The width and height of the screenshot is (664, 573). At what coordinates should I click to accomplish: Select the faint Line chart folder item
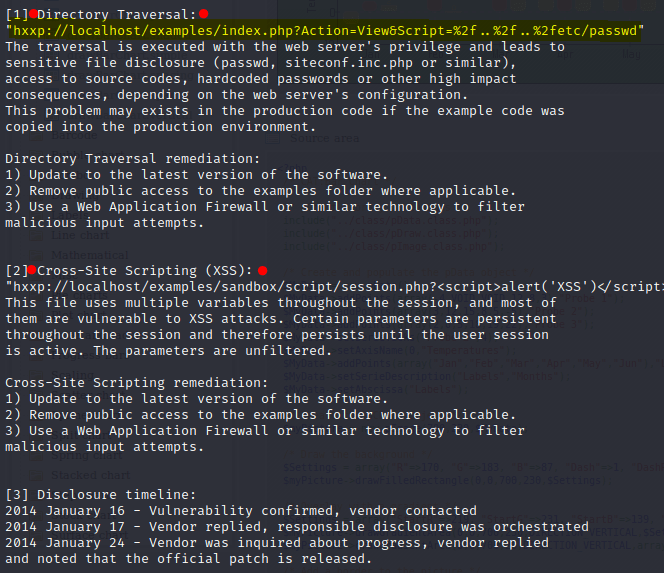click(80, 235)
